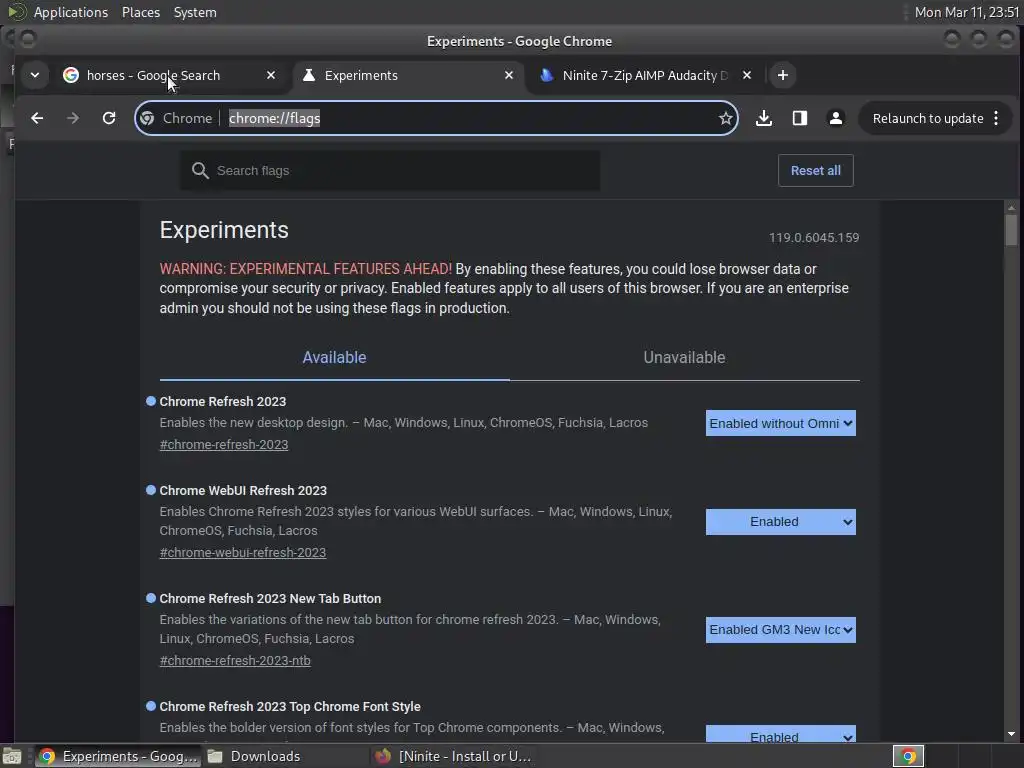The height and width of the screenshot is (768, 1024).
Task: Click the clock showing Mon Mar 11
Action: (967, 12)
